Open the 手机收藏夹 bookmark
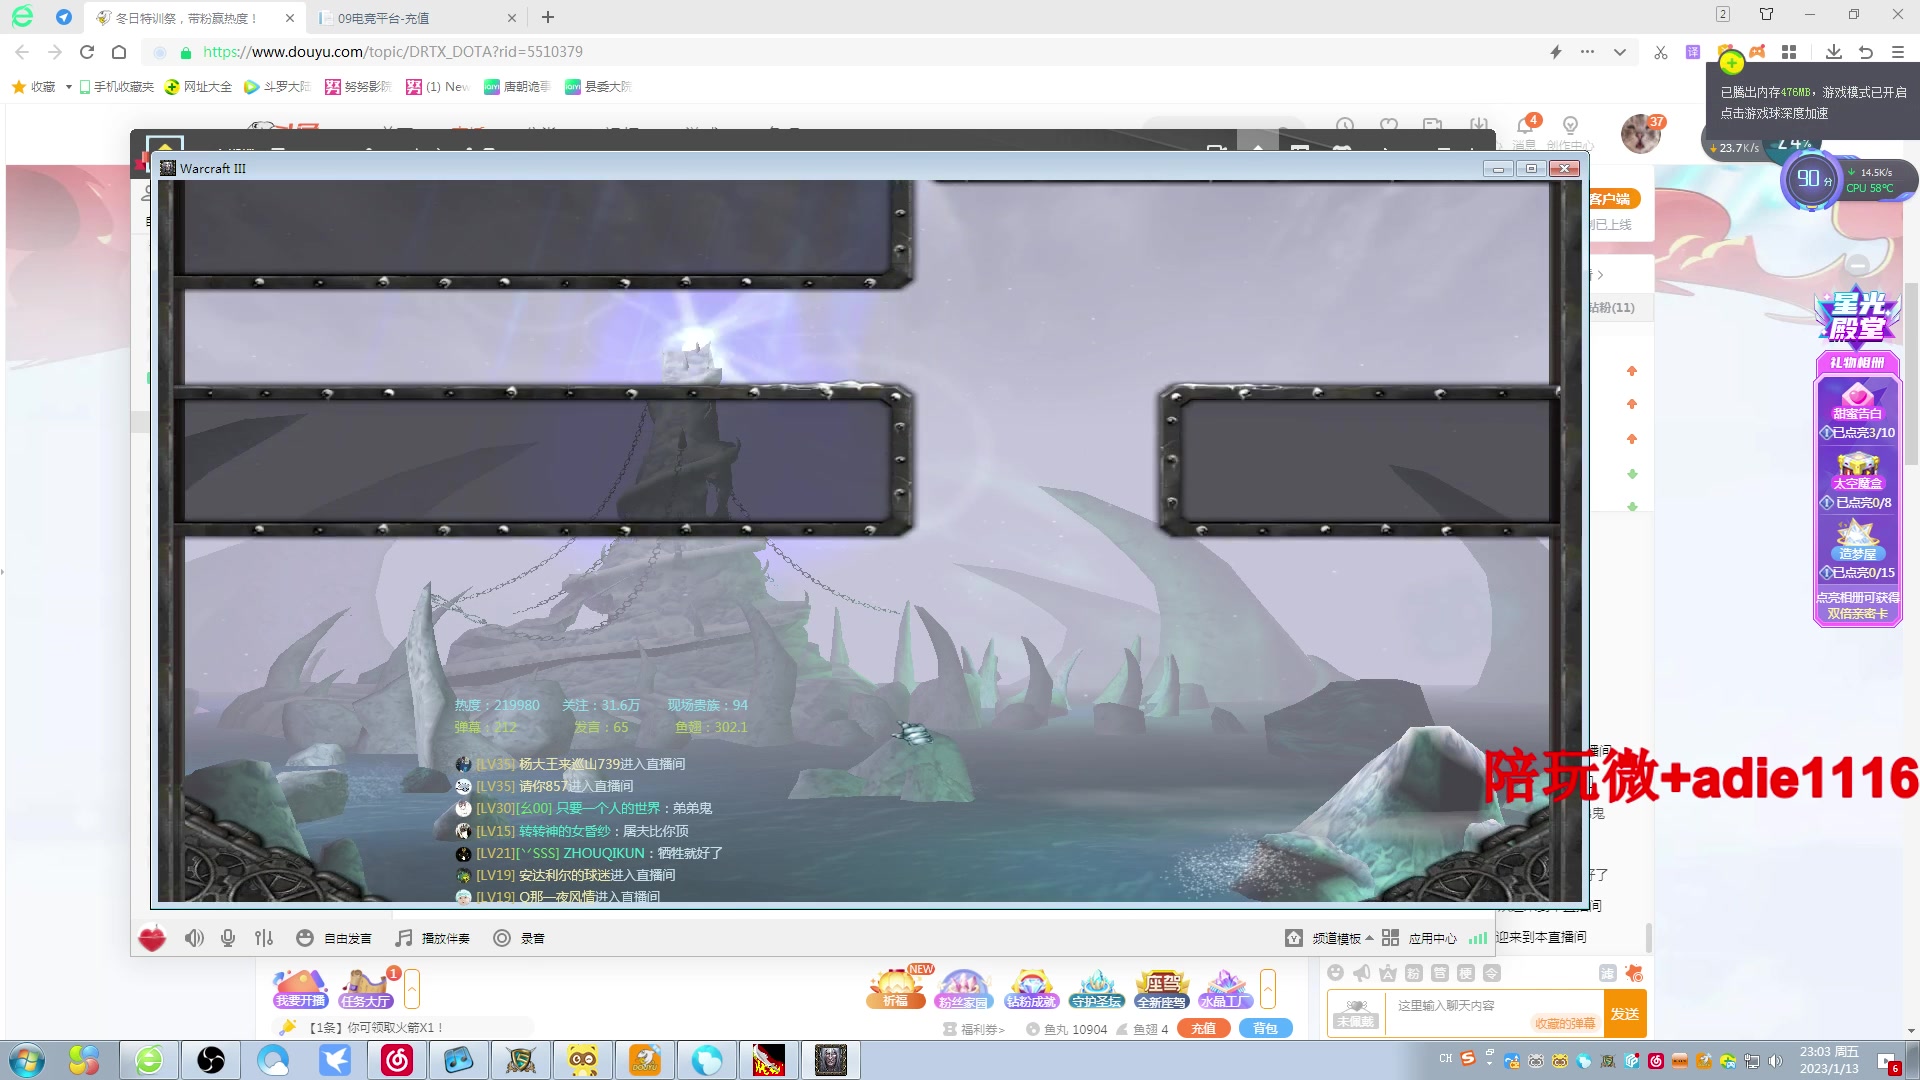This screenshot has height=1080, width=1920. [117, 87]
